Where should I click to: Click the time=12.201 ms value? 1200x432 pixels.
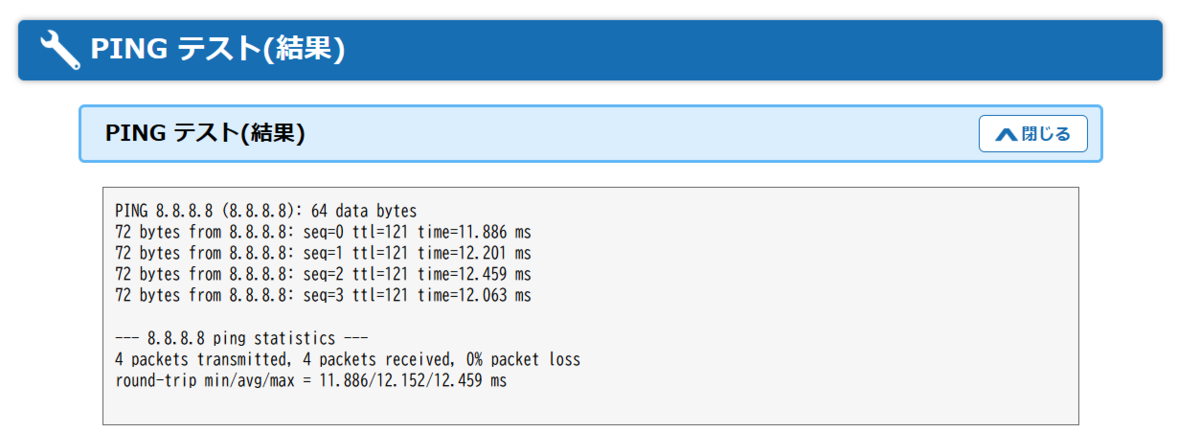tap(474, 253)
